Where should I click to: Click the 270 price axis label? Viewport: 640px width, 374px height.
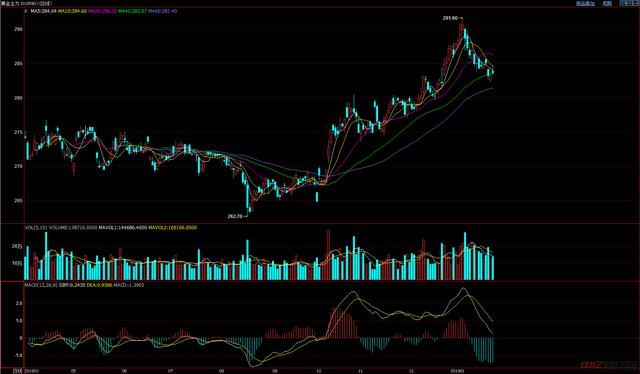pos(19,167)
